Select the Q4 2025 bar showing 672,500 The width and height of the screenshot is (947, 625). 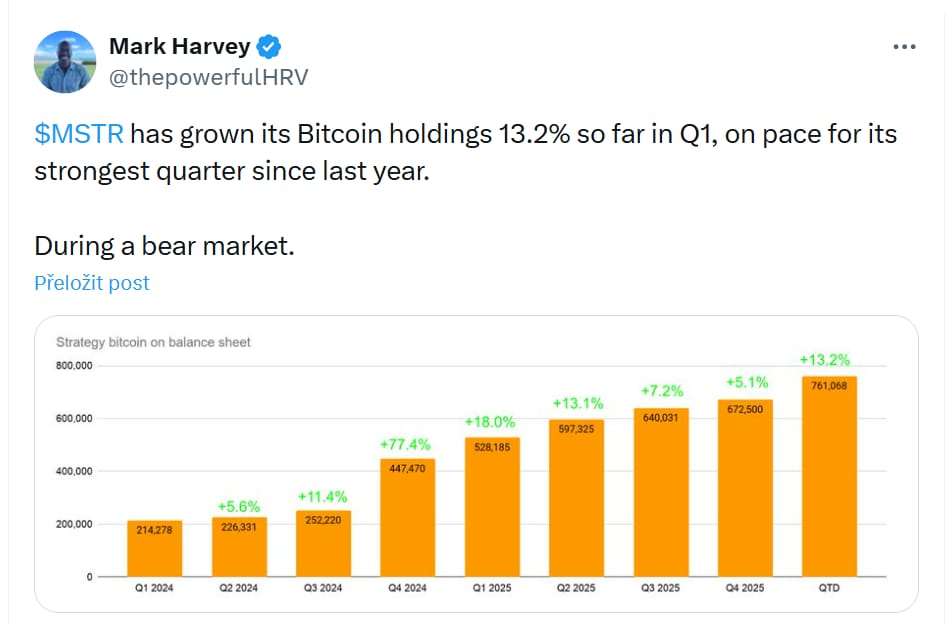746,486
